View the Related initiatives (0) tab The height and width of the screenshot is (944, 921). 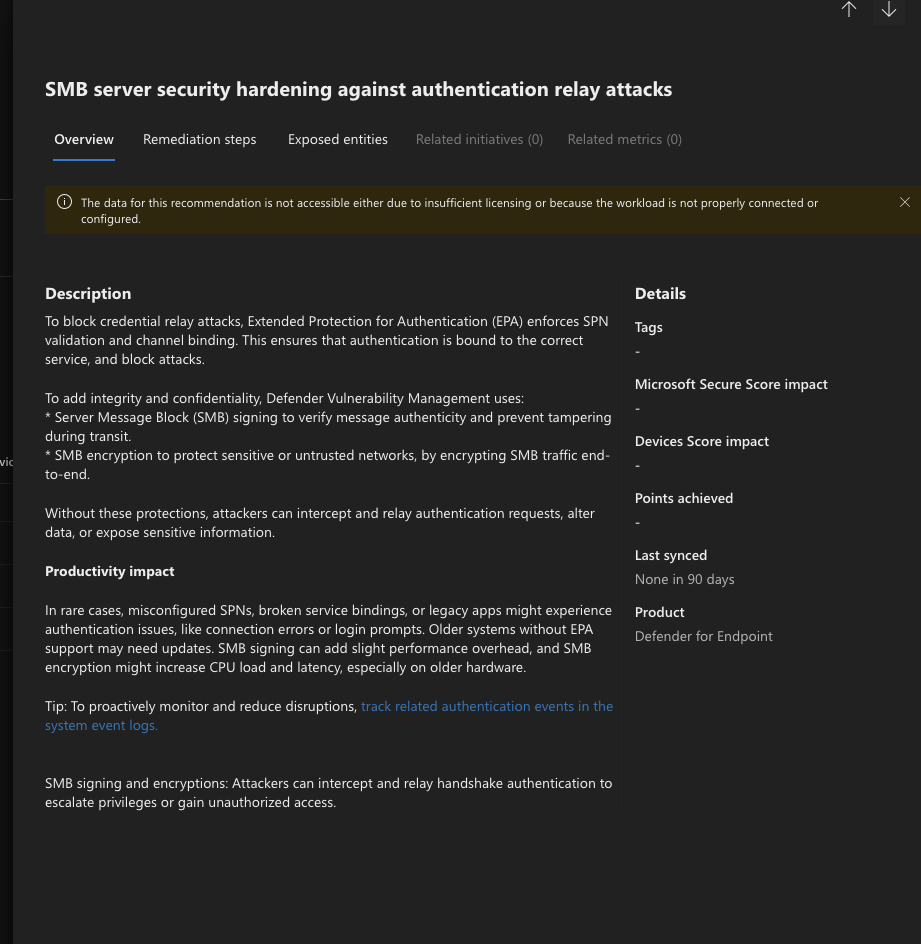(x=479, y=139)
